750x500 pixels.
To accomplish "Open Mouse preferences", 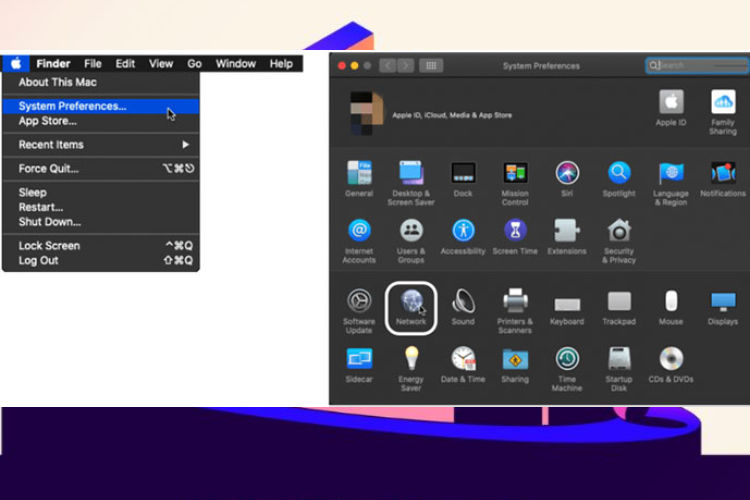I will [x=671, y=307].
